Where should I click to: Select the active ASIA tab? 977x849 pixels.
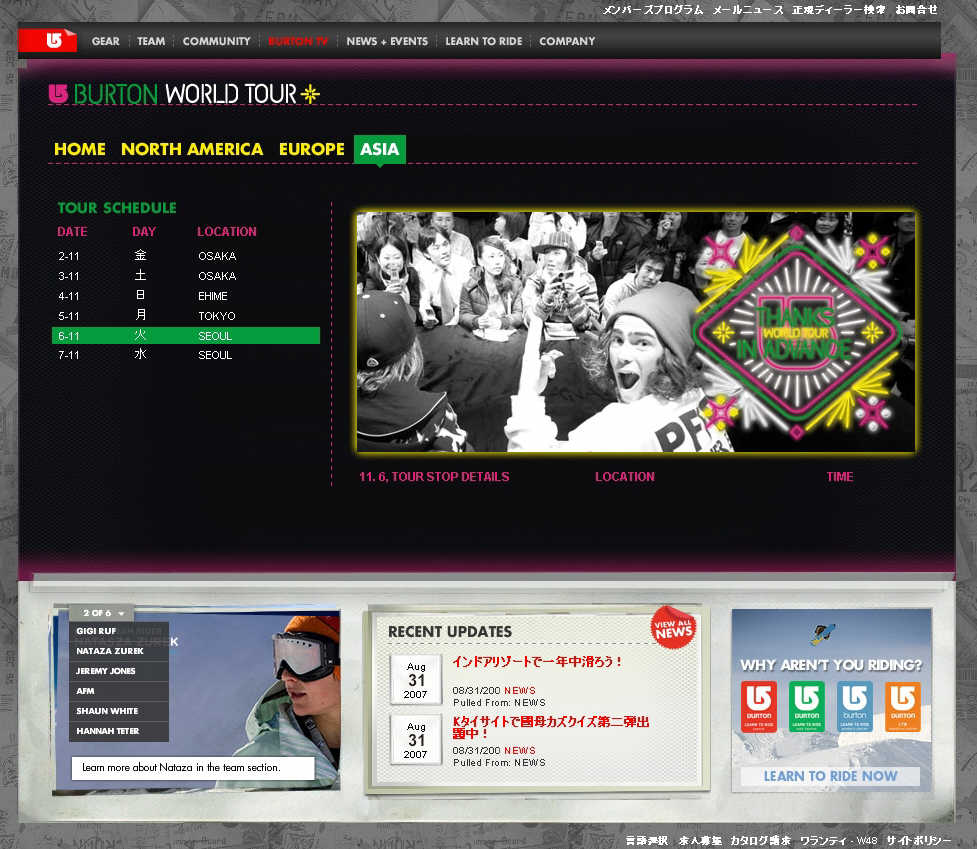point(379,149)
